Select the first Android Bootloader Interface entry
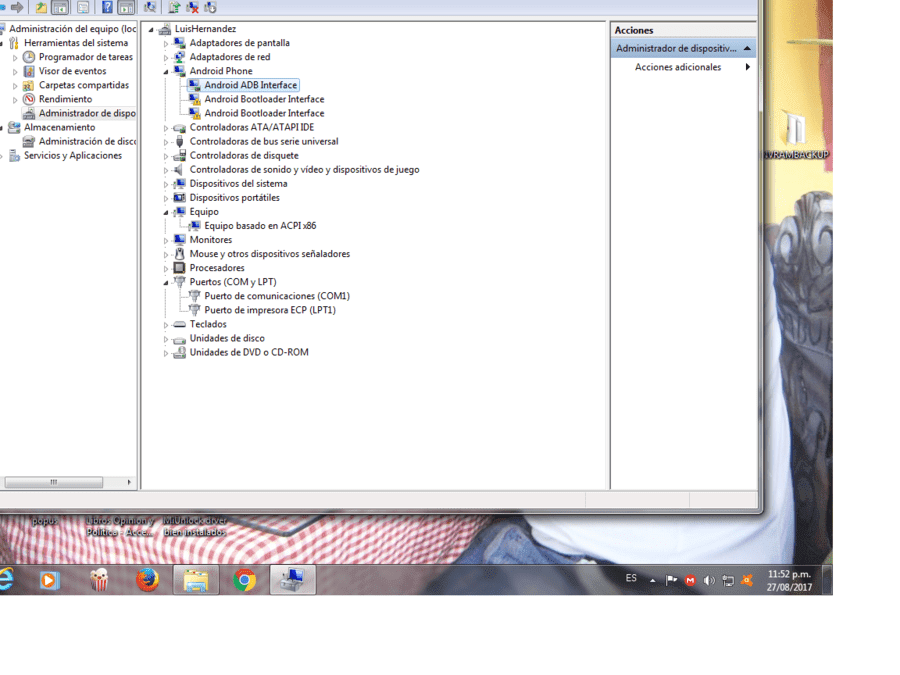Viewport: 900px width, 675px height. point(264,99)
